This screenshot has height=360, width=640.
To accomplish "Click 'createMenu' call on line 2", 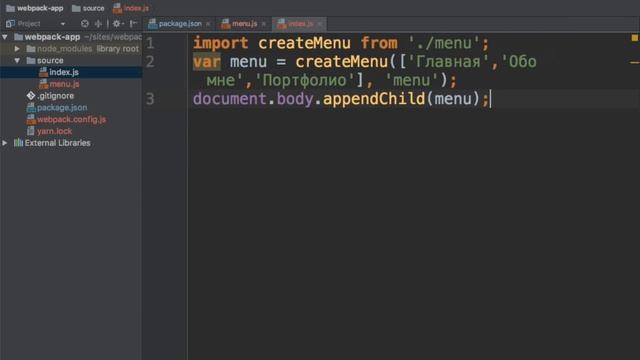I will 341,62.
